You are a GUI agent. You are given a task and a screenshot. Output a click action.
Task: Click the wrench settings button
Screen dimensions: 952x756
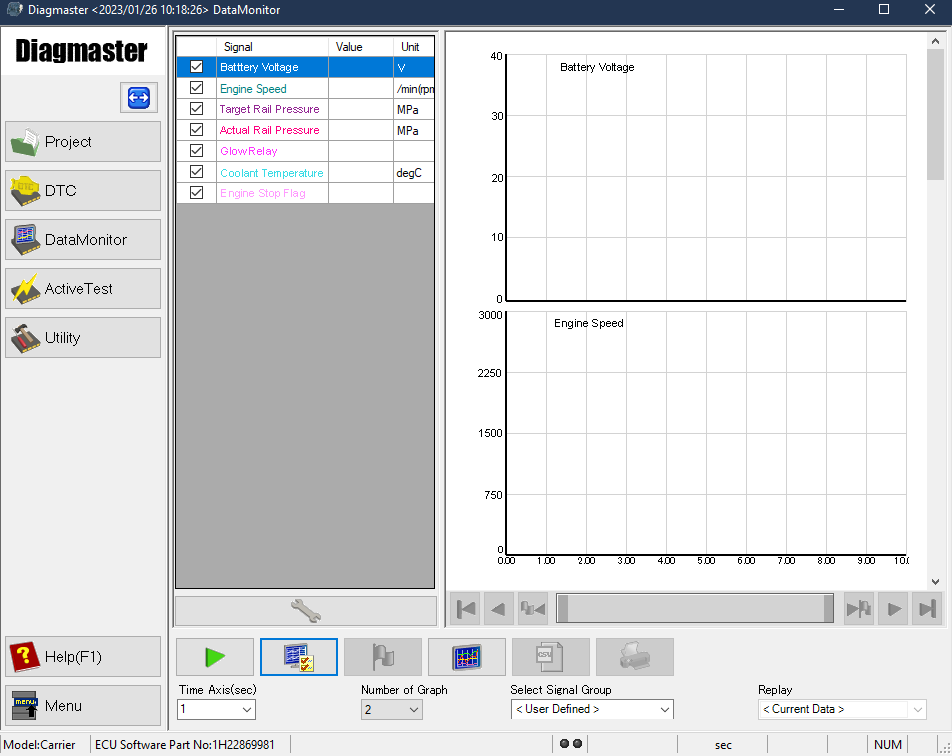click(305, 611)
